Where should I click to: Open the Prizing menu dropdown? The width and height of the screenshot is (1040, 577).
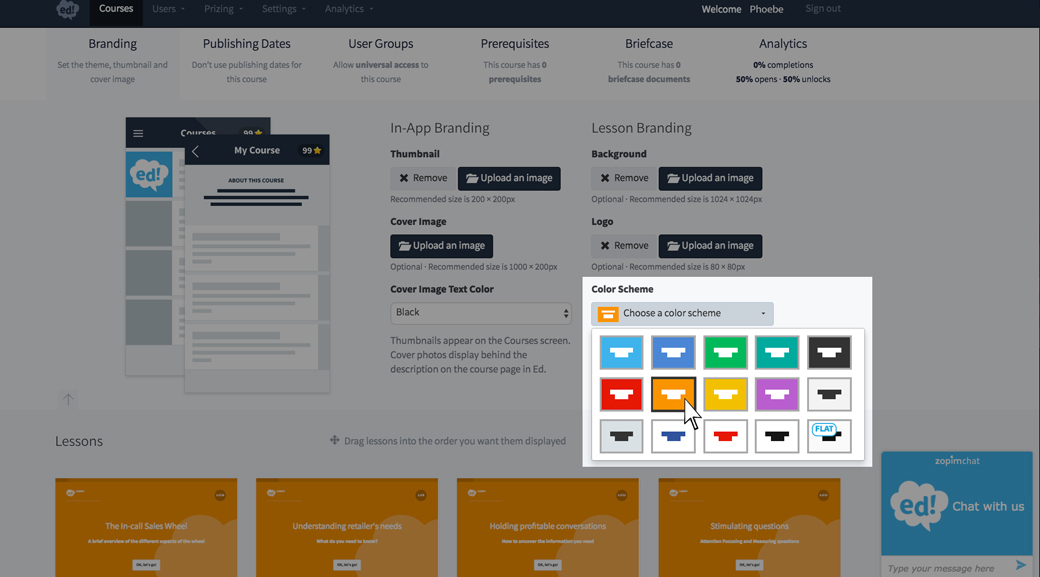click(x=223, y=9)
